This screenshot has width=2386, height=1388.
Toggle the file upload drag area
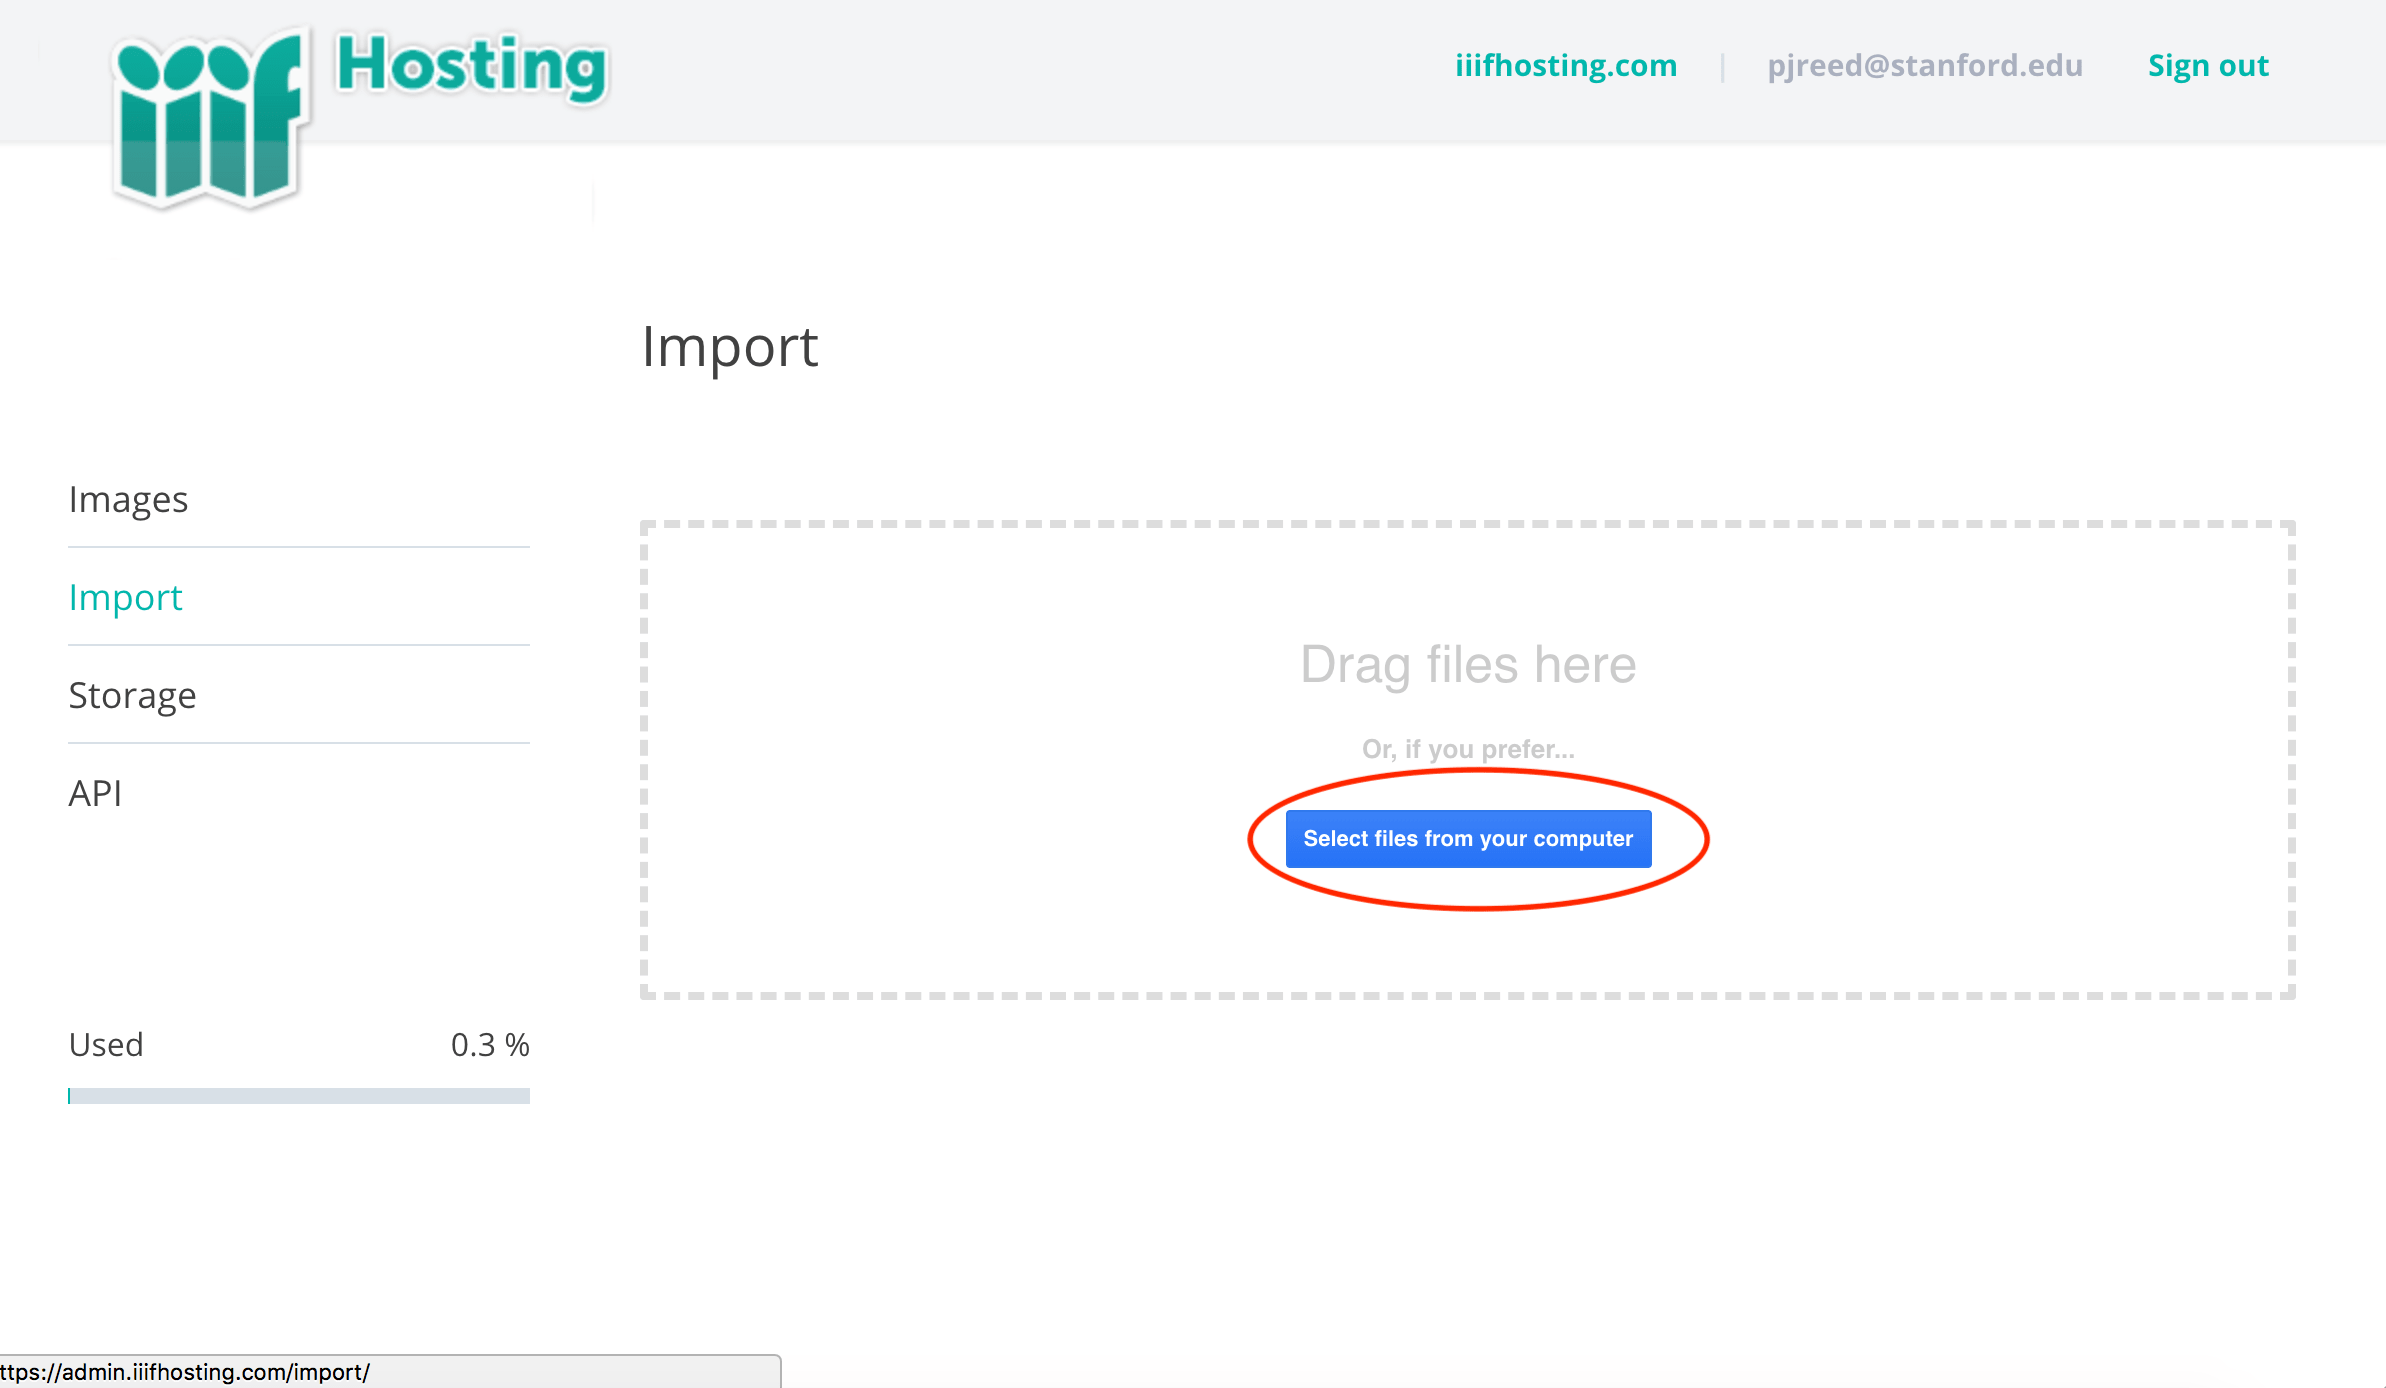pyautogui.click(x=1467, y=757)
